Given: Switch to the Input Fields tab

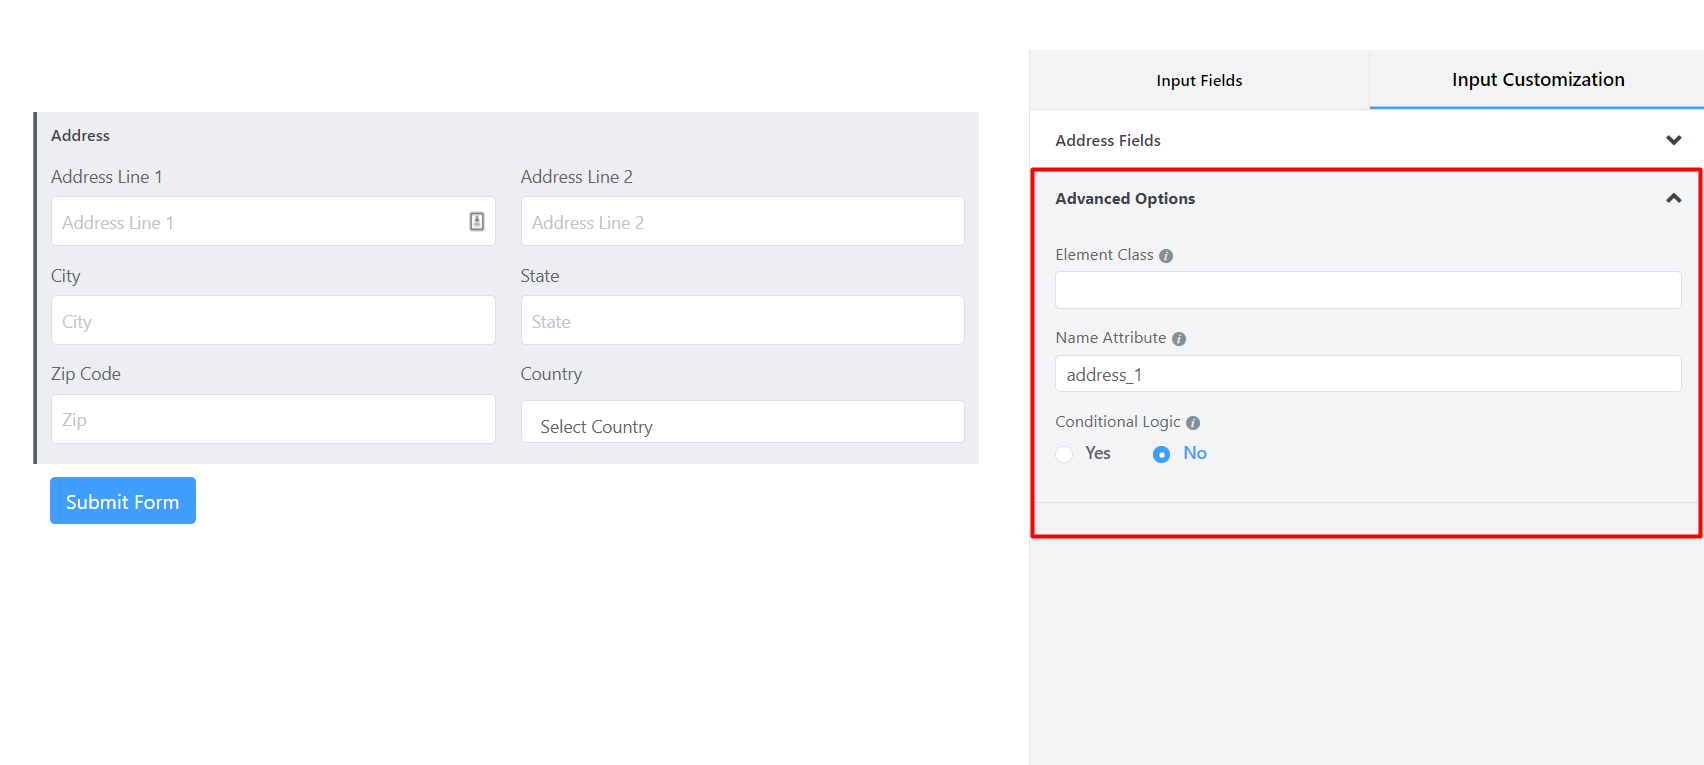Looking at the screenshot, I should 1199,81.
